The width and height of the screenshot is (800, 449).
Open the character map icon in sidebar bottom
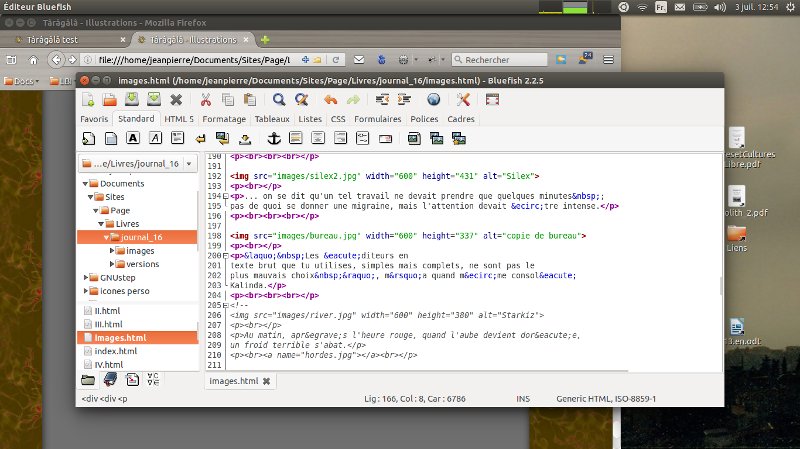coord(153,379)
